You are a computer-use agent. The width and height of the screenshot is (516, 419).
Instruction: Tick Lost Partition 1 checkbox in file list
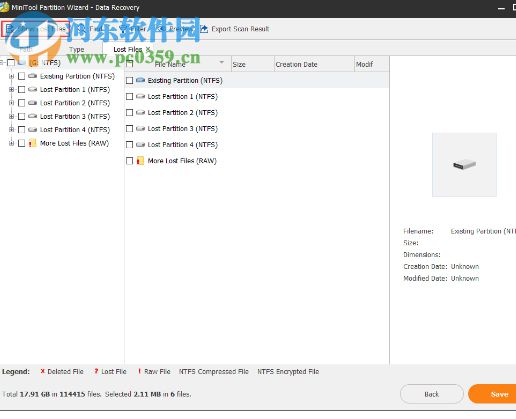pyautogui.click(x=130, y=96)
